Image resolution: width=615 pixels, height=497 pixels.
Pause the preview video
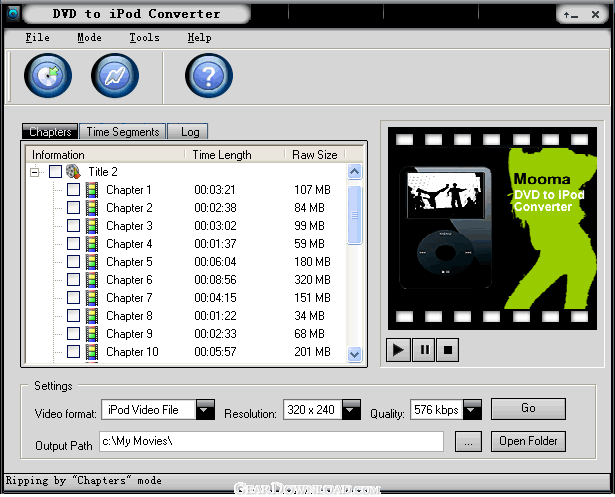click(x=424, y=350)
